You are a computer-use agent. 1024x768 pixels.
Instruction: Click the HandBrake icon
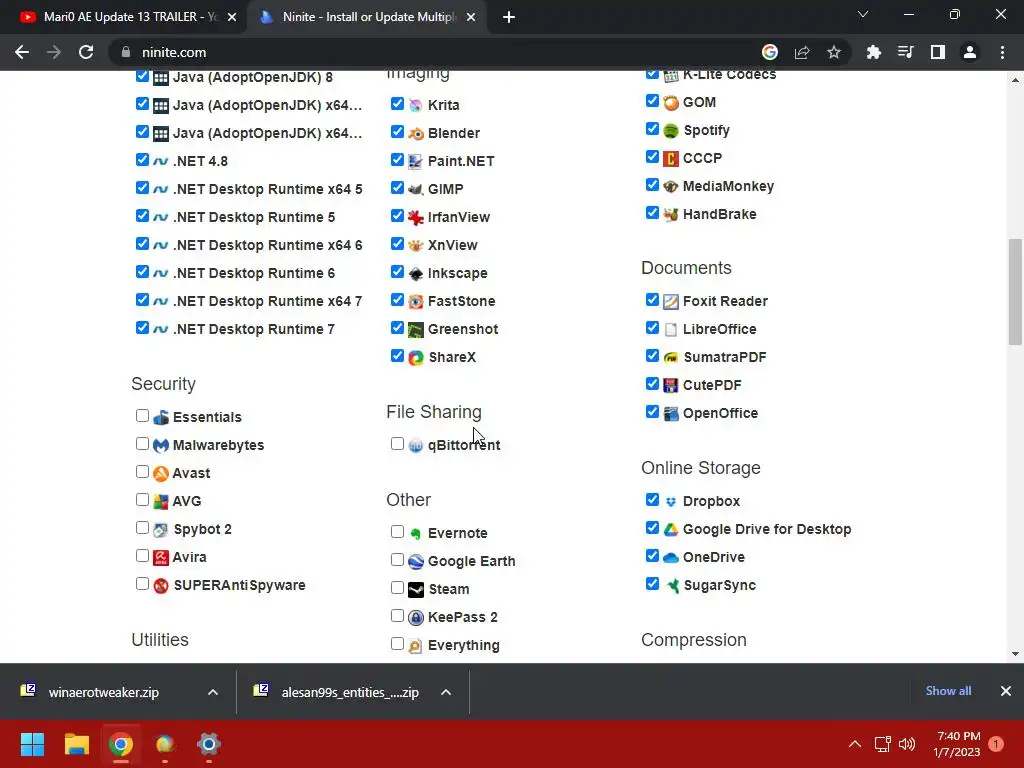(x=671, y=214)
